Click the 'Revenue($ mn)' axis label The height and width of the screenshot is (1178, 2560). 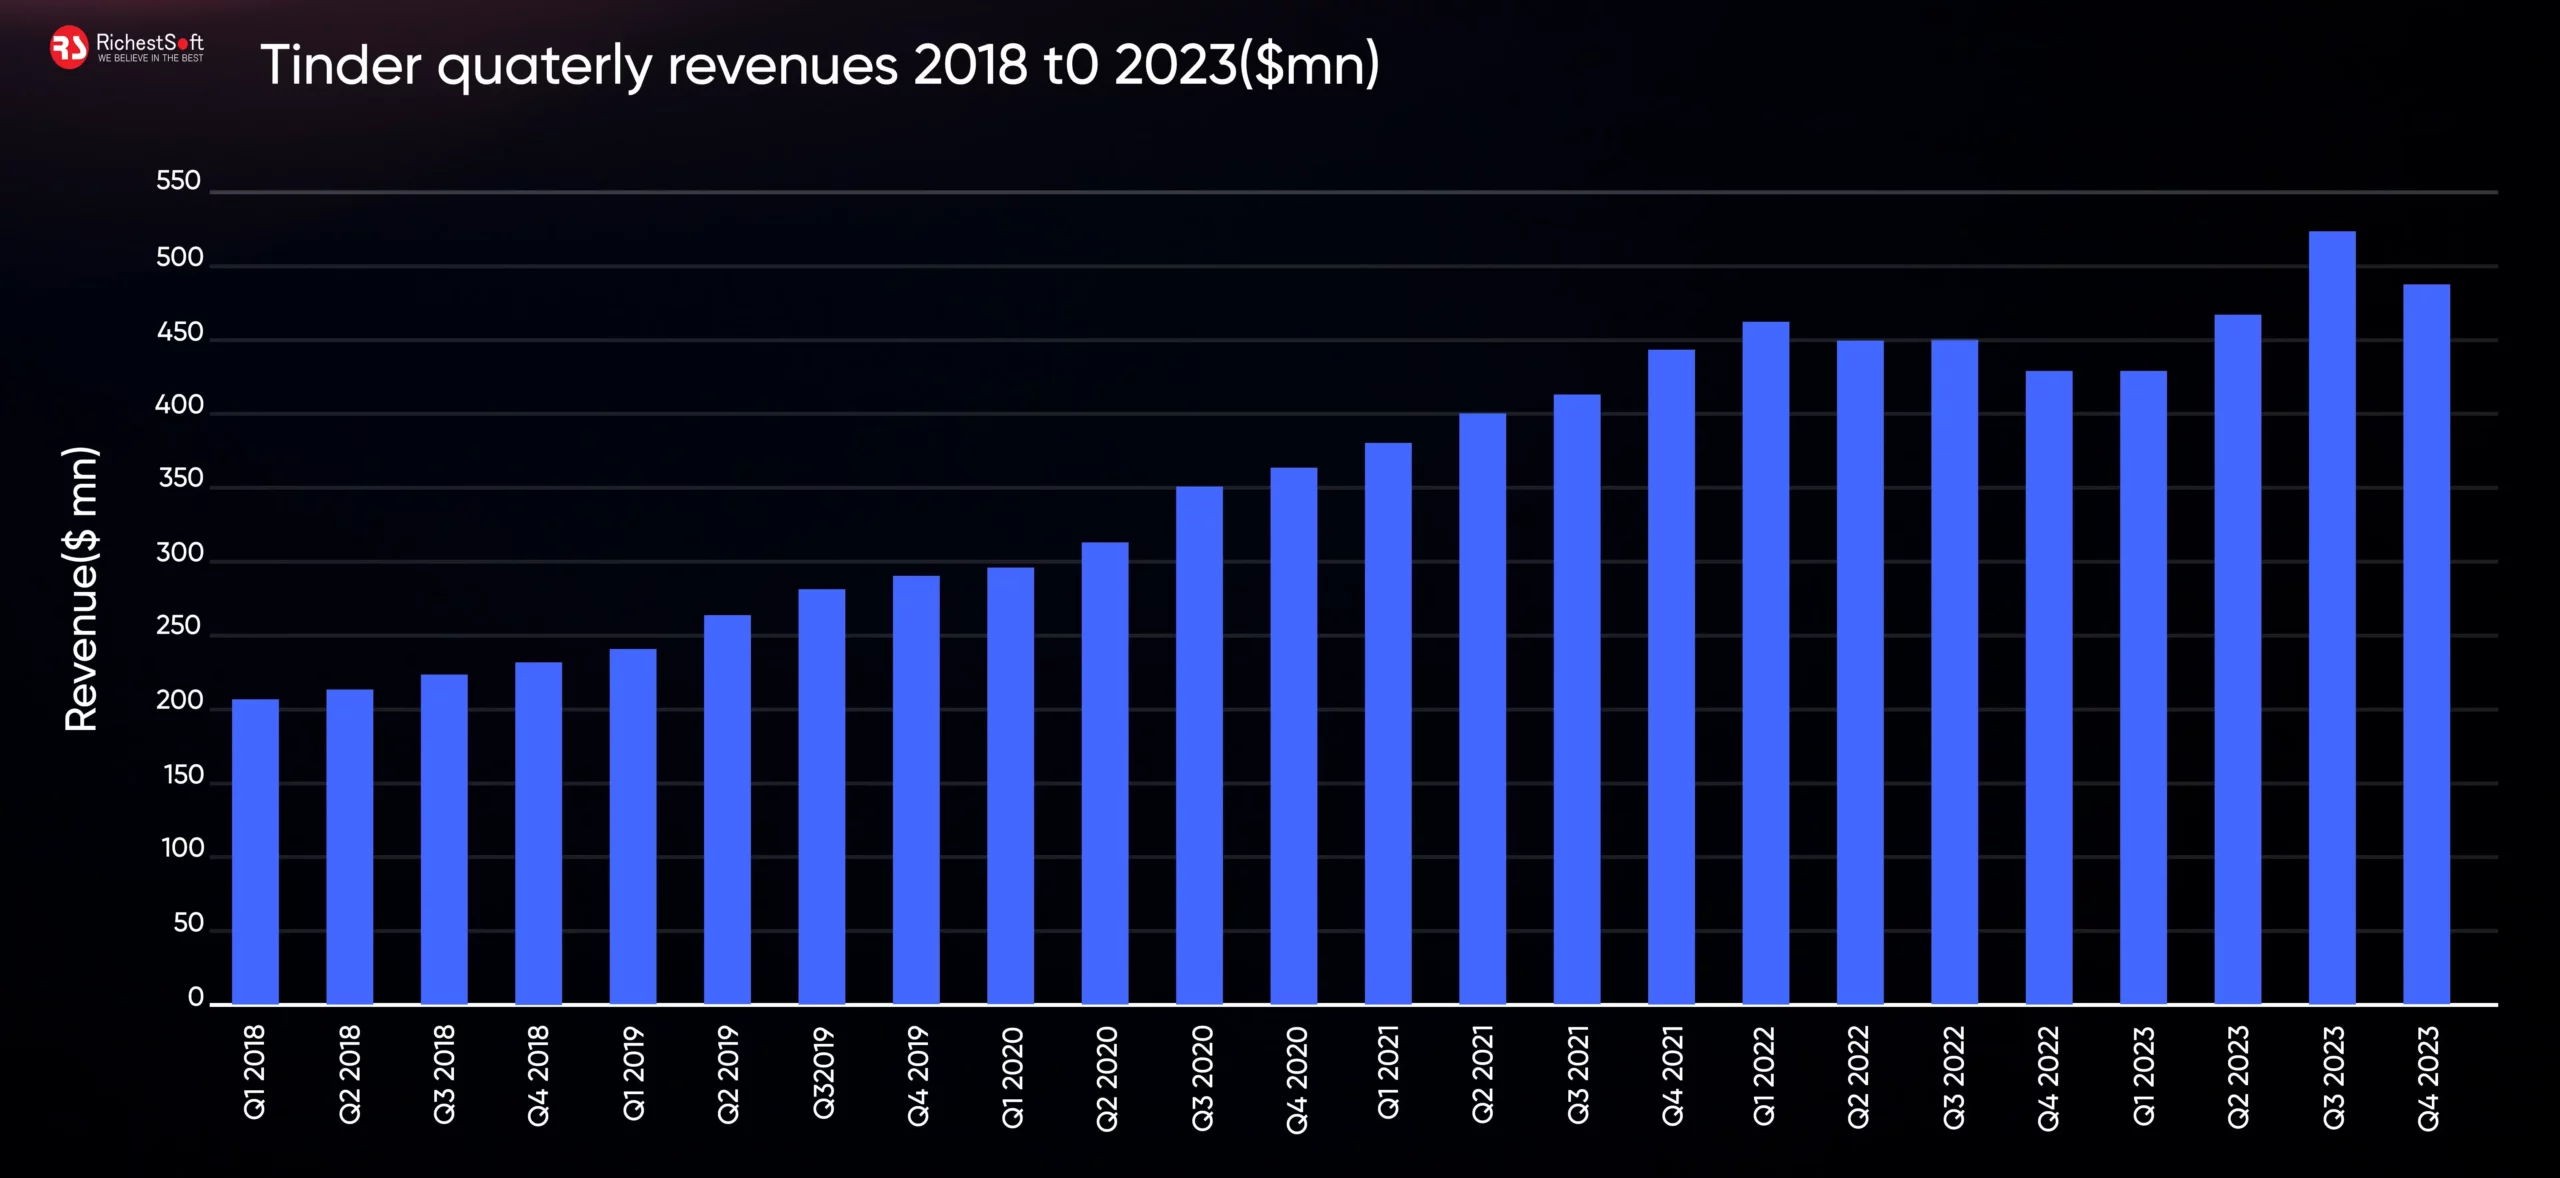point(81,589)
